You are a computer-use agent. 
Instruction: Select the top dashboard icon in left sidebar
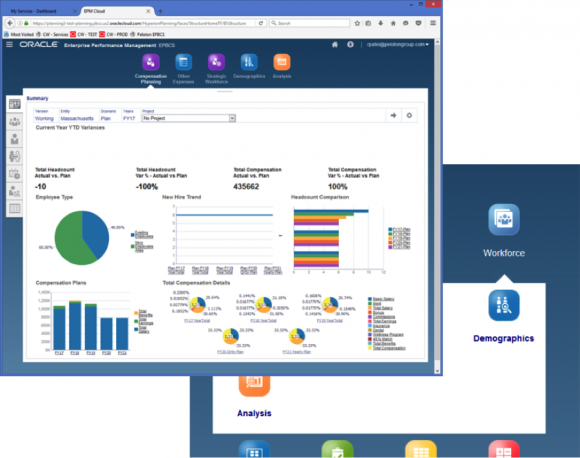[15, 105]
